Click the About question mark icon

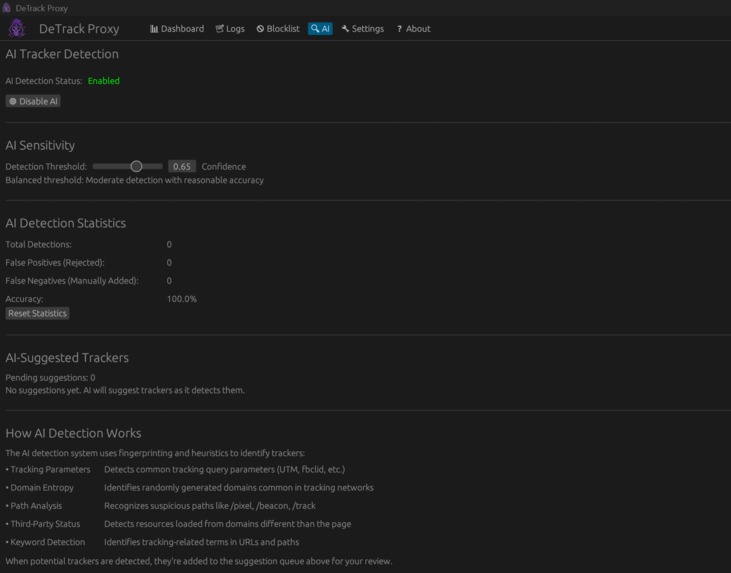(x=400, y=29)
